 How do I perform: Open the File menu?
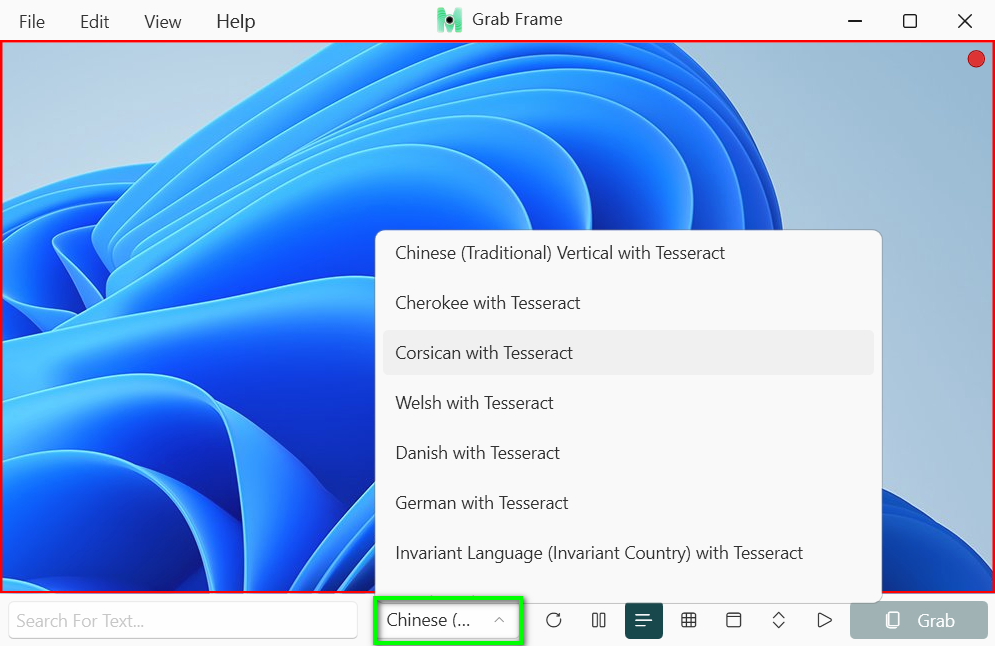[32, 21]
